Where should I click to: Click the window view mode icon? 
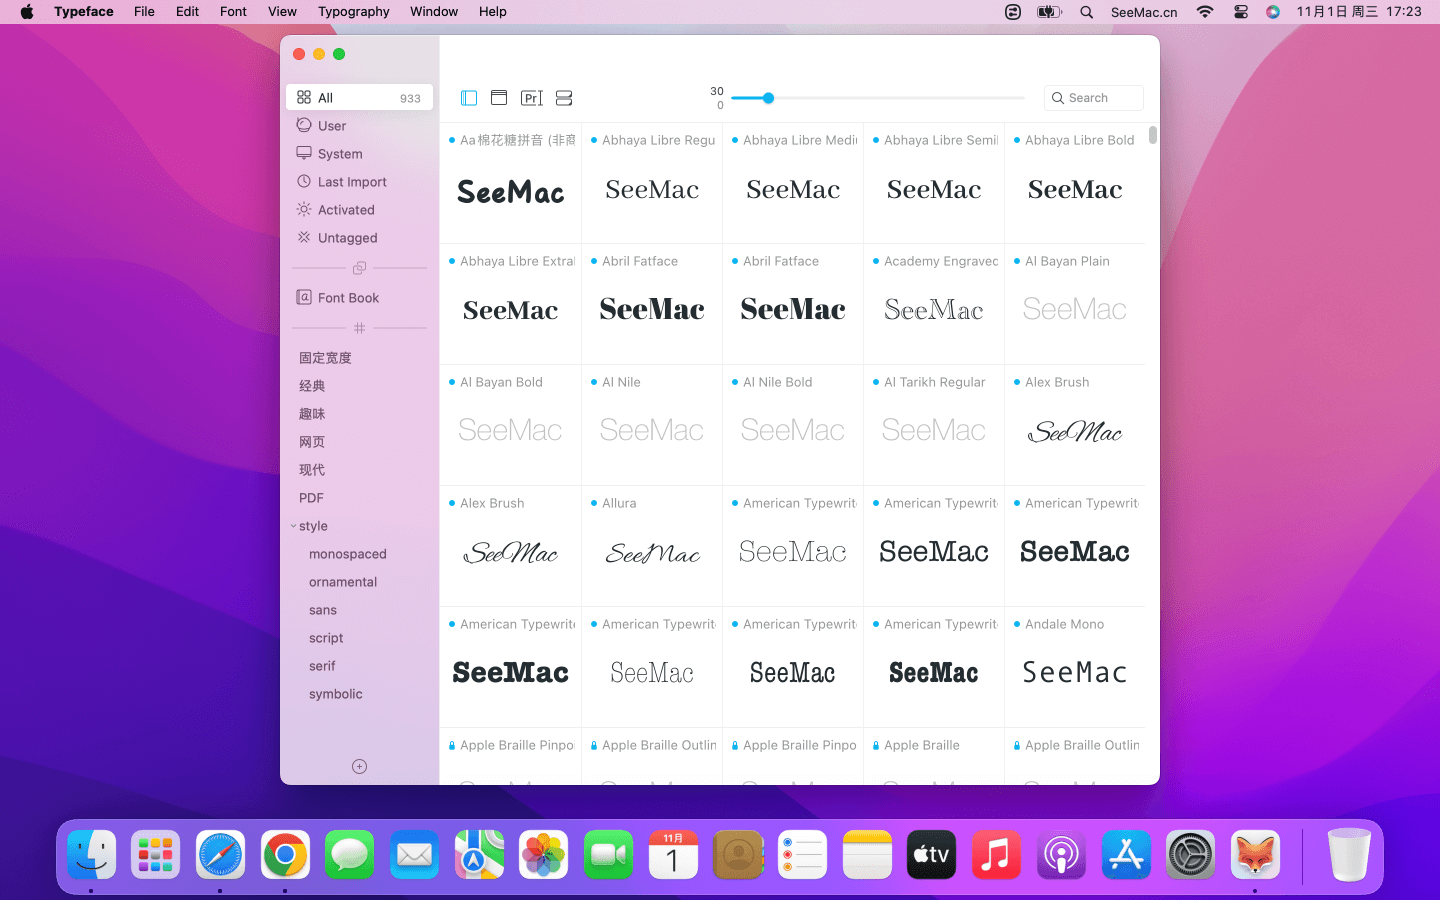pos(499,98)
